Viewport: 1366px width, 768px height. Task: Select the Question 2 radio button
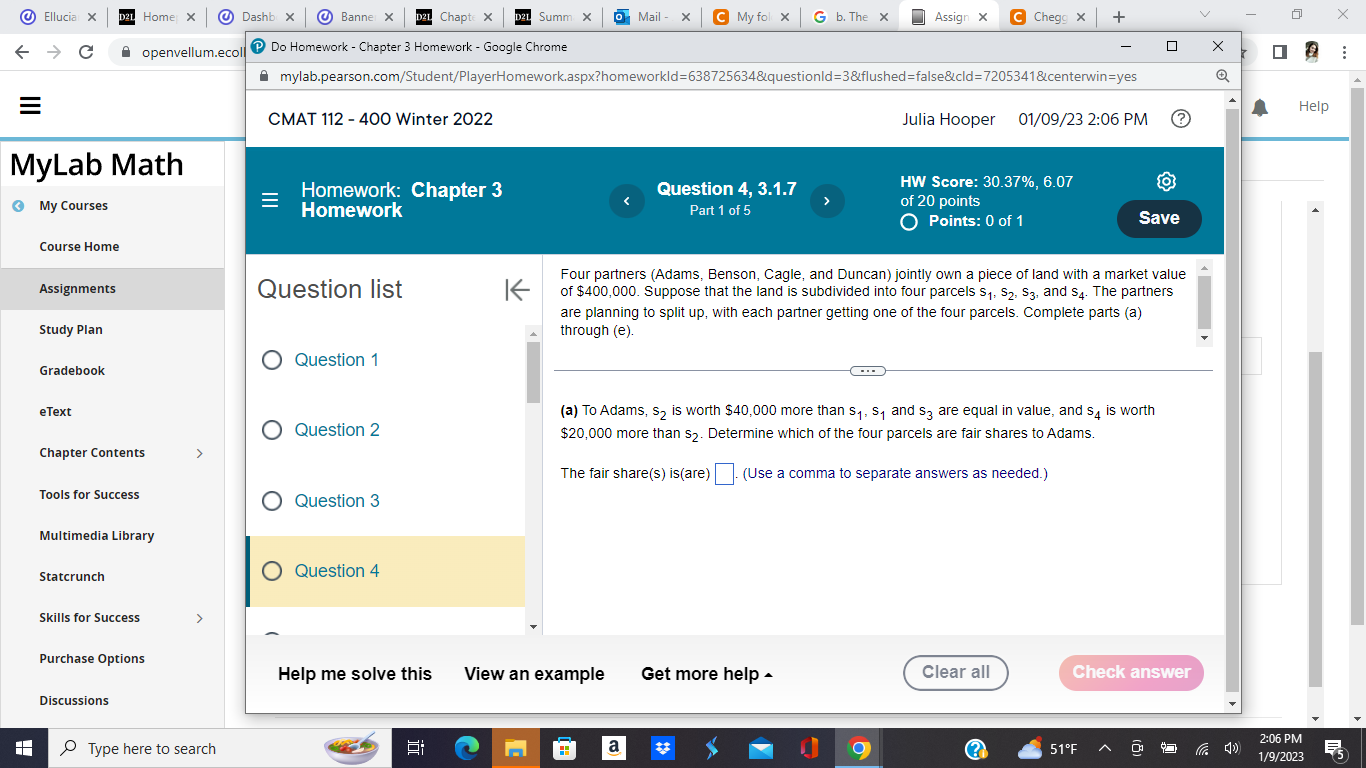[272, 430]
